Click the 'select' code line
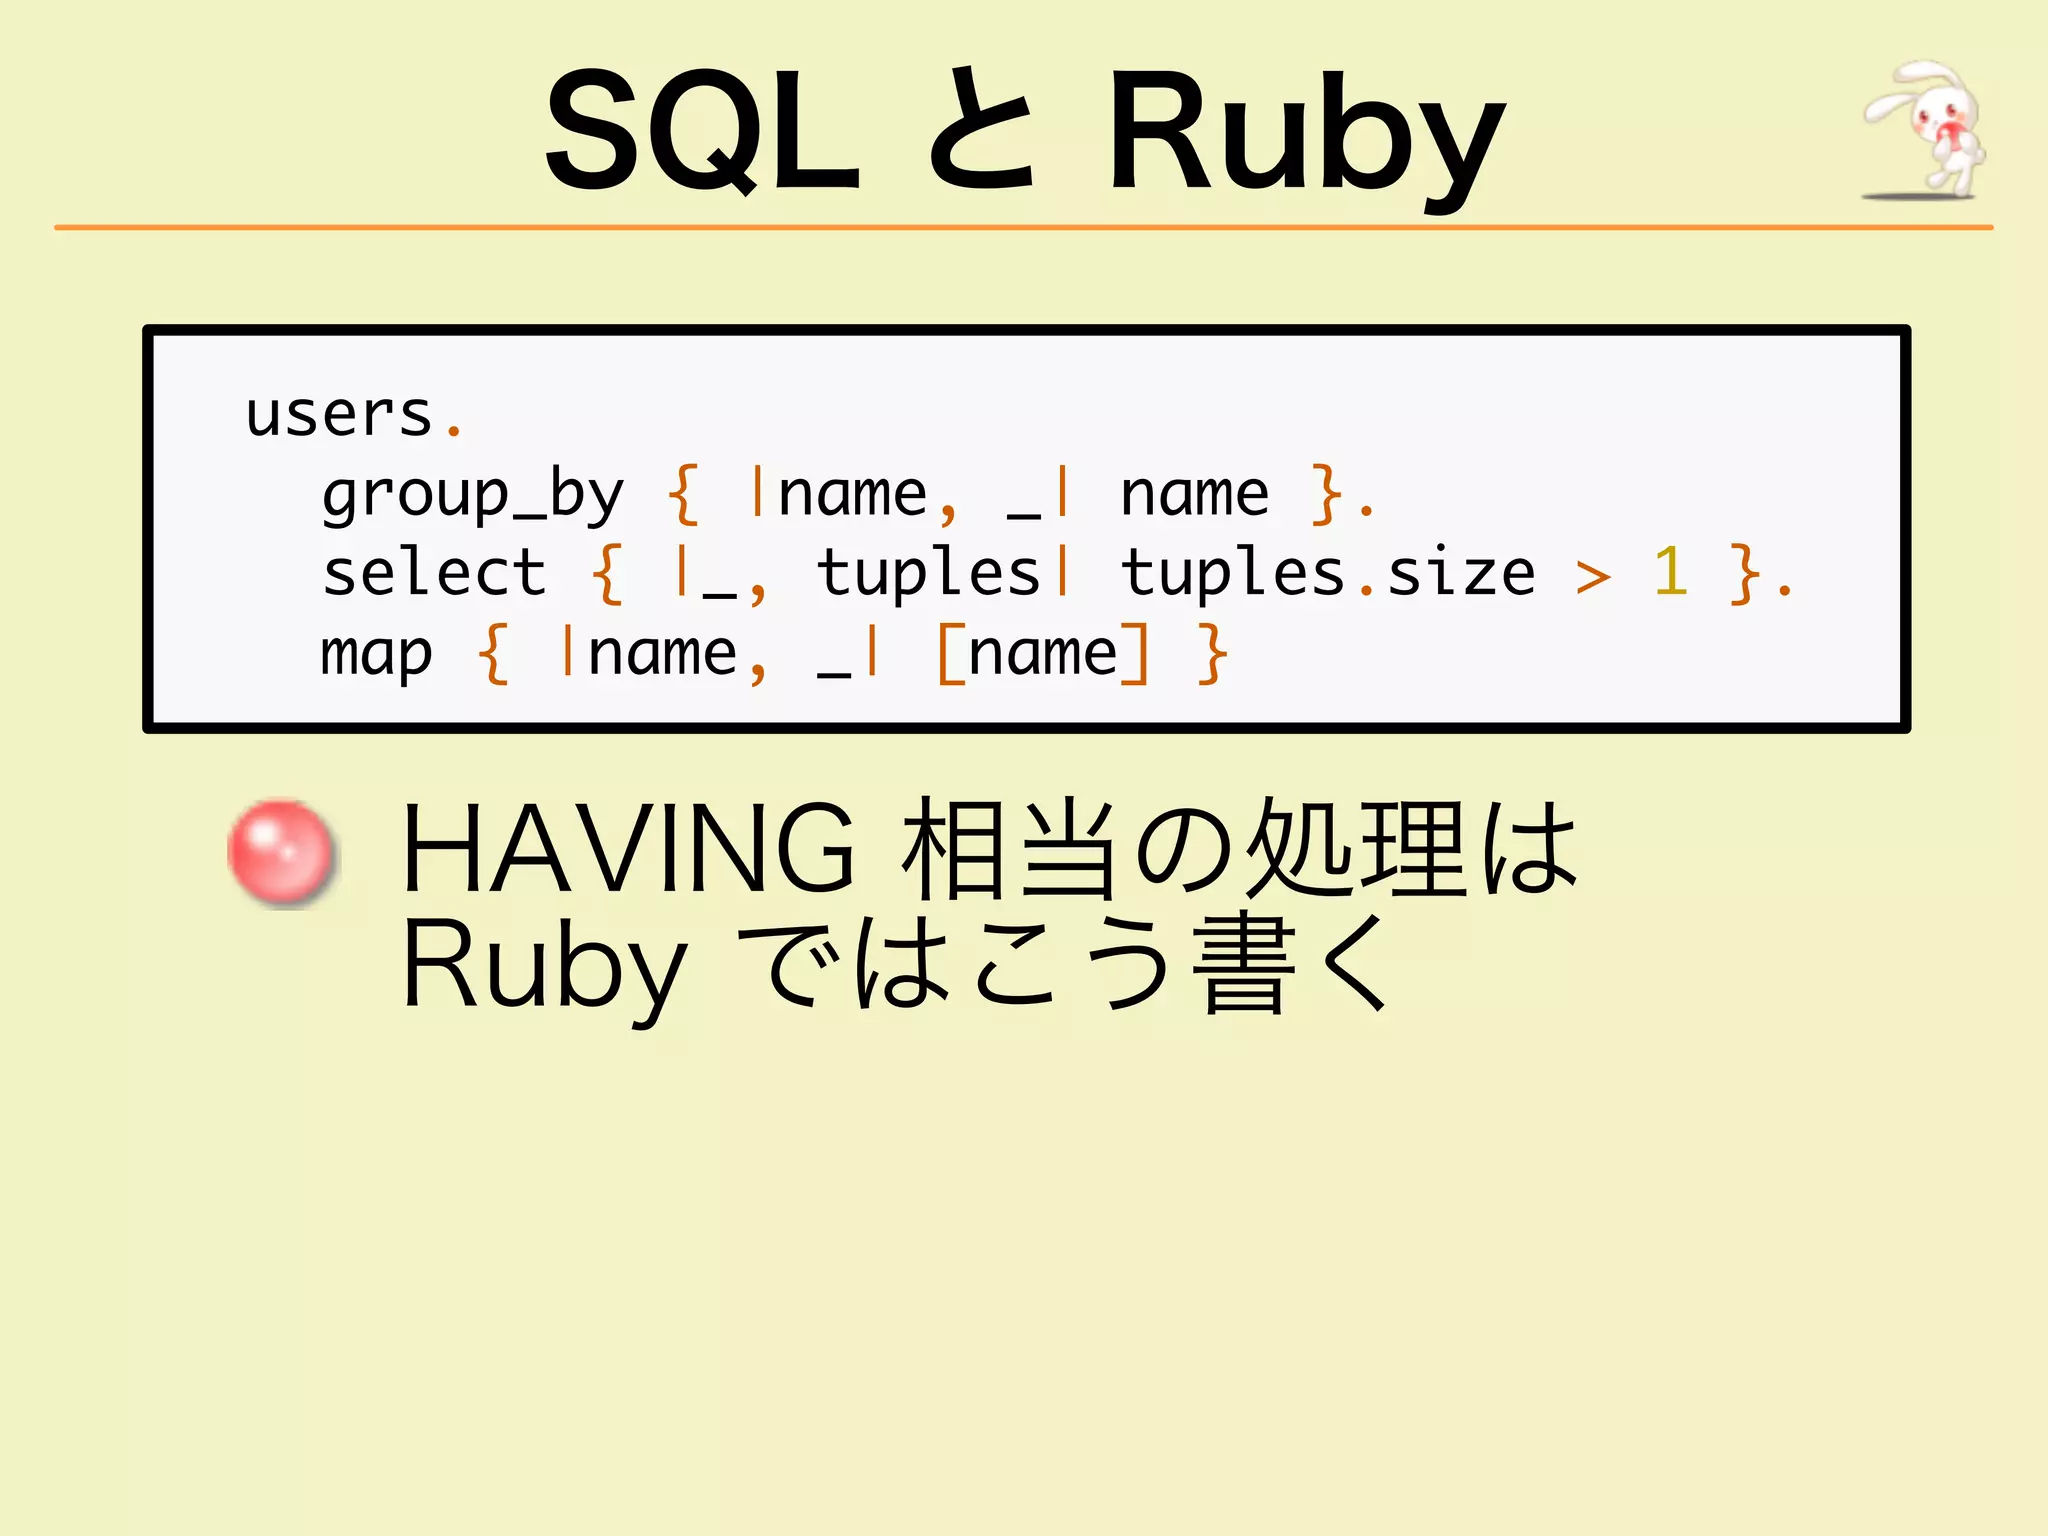This screenshot has height=1536, width=2048. [1058, 574]
